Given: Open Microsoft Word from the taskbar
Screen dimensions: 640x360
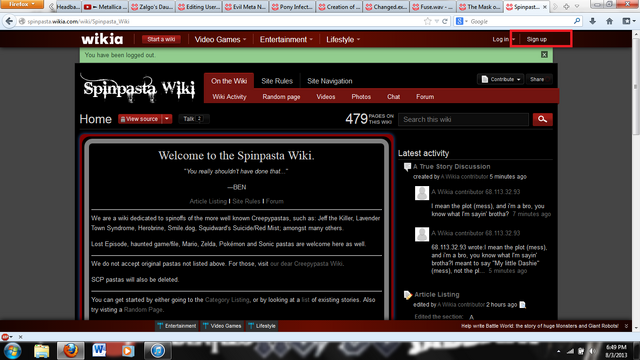Looking at the screenshot, I should click(x=99, y=351).
